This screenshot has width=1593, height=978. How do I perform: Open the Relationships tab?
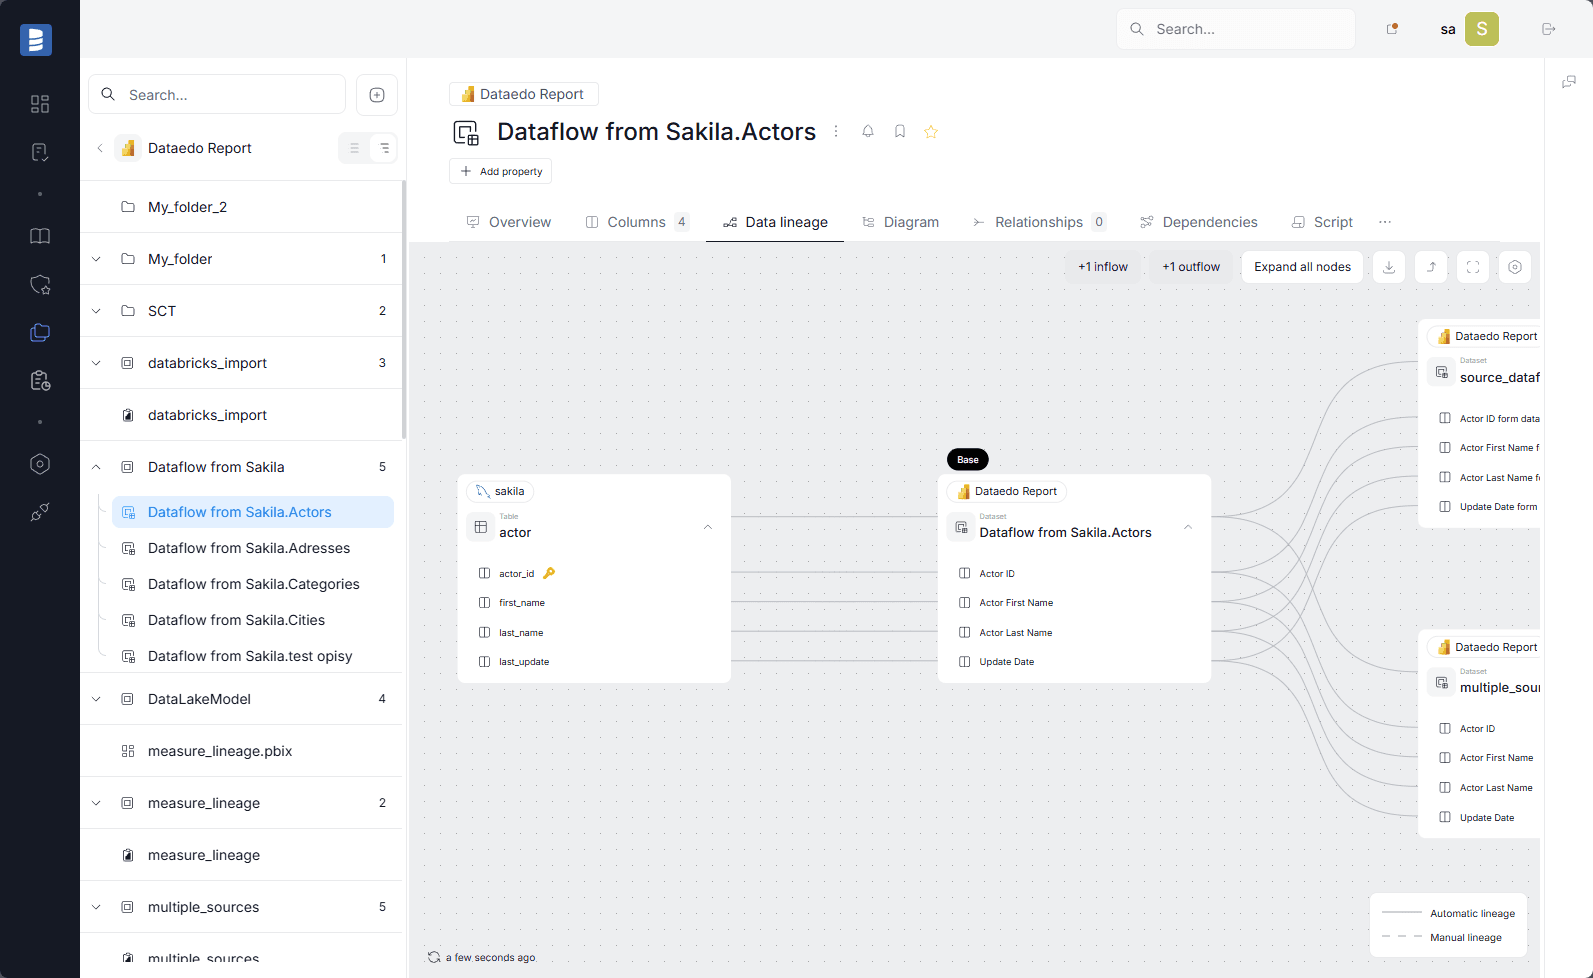pyautogui.click(x=1039, y=222)
